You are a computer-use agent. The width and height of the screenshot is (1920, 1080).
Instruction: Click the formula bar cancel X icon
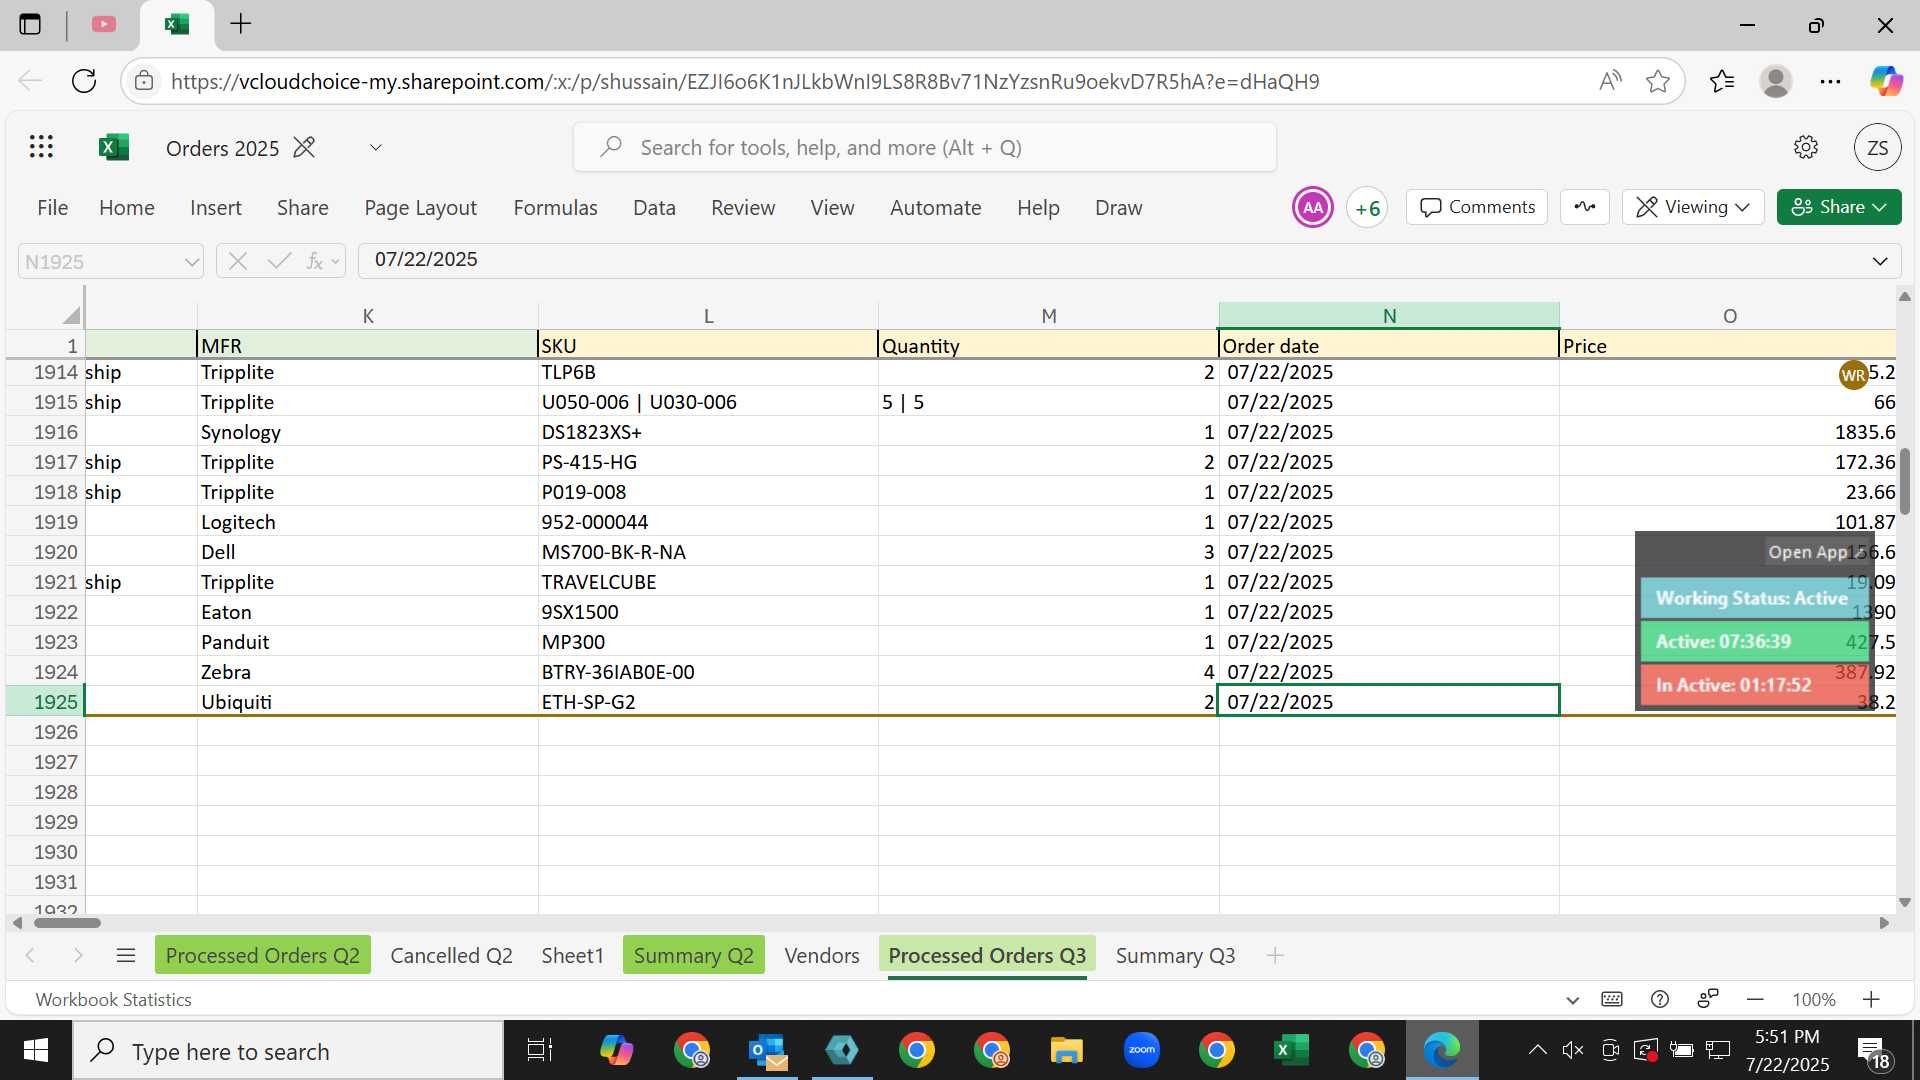237,261
